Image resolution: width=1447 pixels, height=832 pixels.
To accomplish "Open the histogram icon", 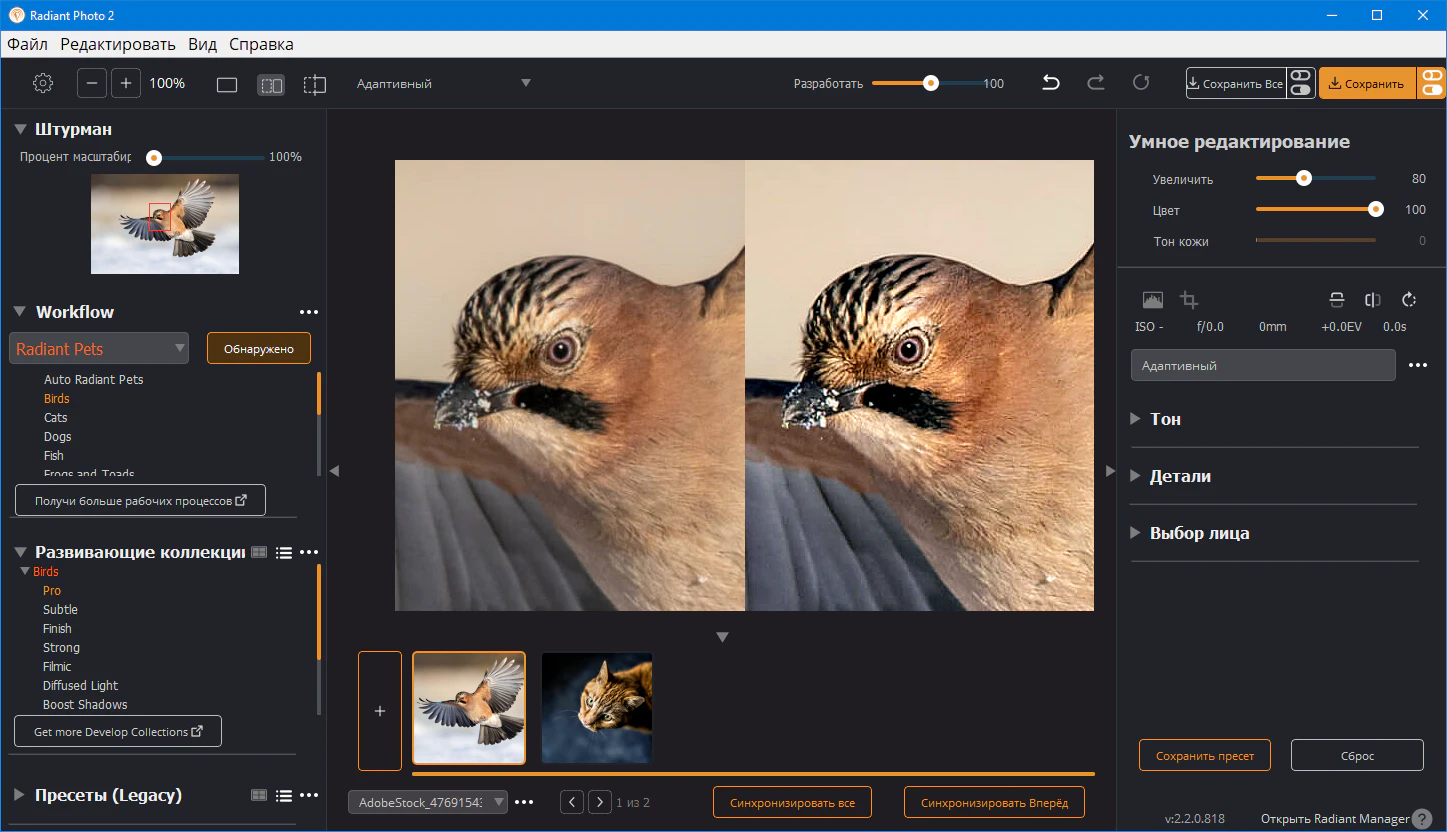I will tap(1153, 300).
